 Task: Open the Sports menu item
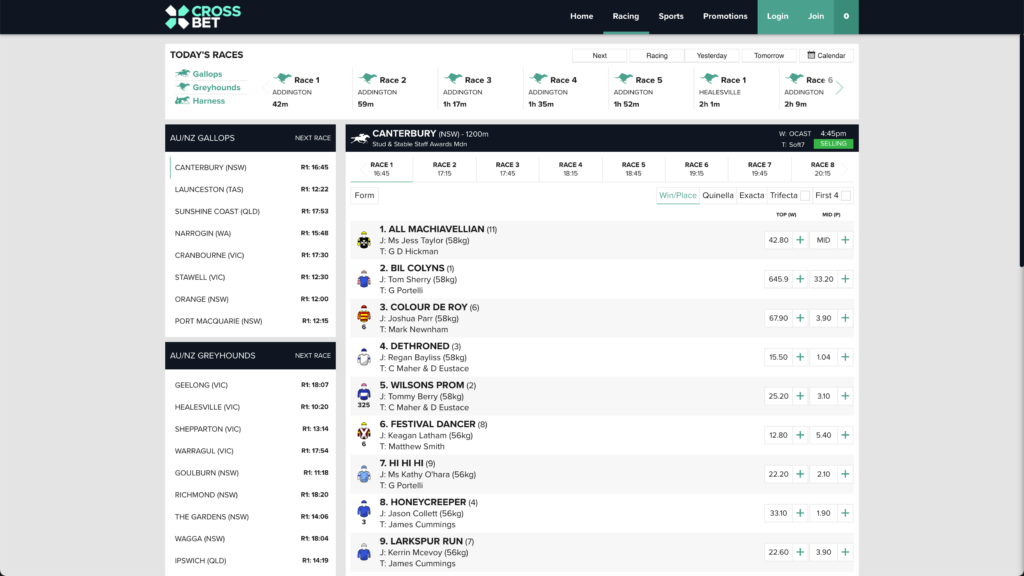tap(671, 16)
